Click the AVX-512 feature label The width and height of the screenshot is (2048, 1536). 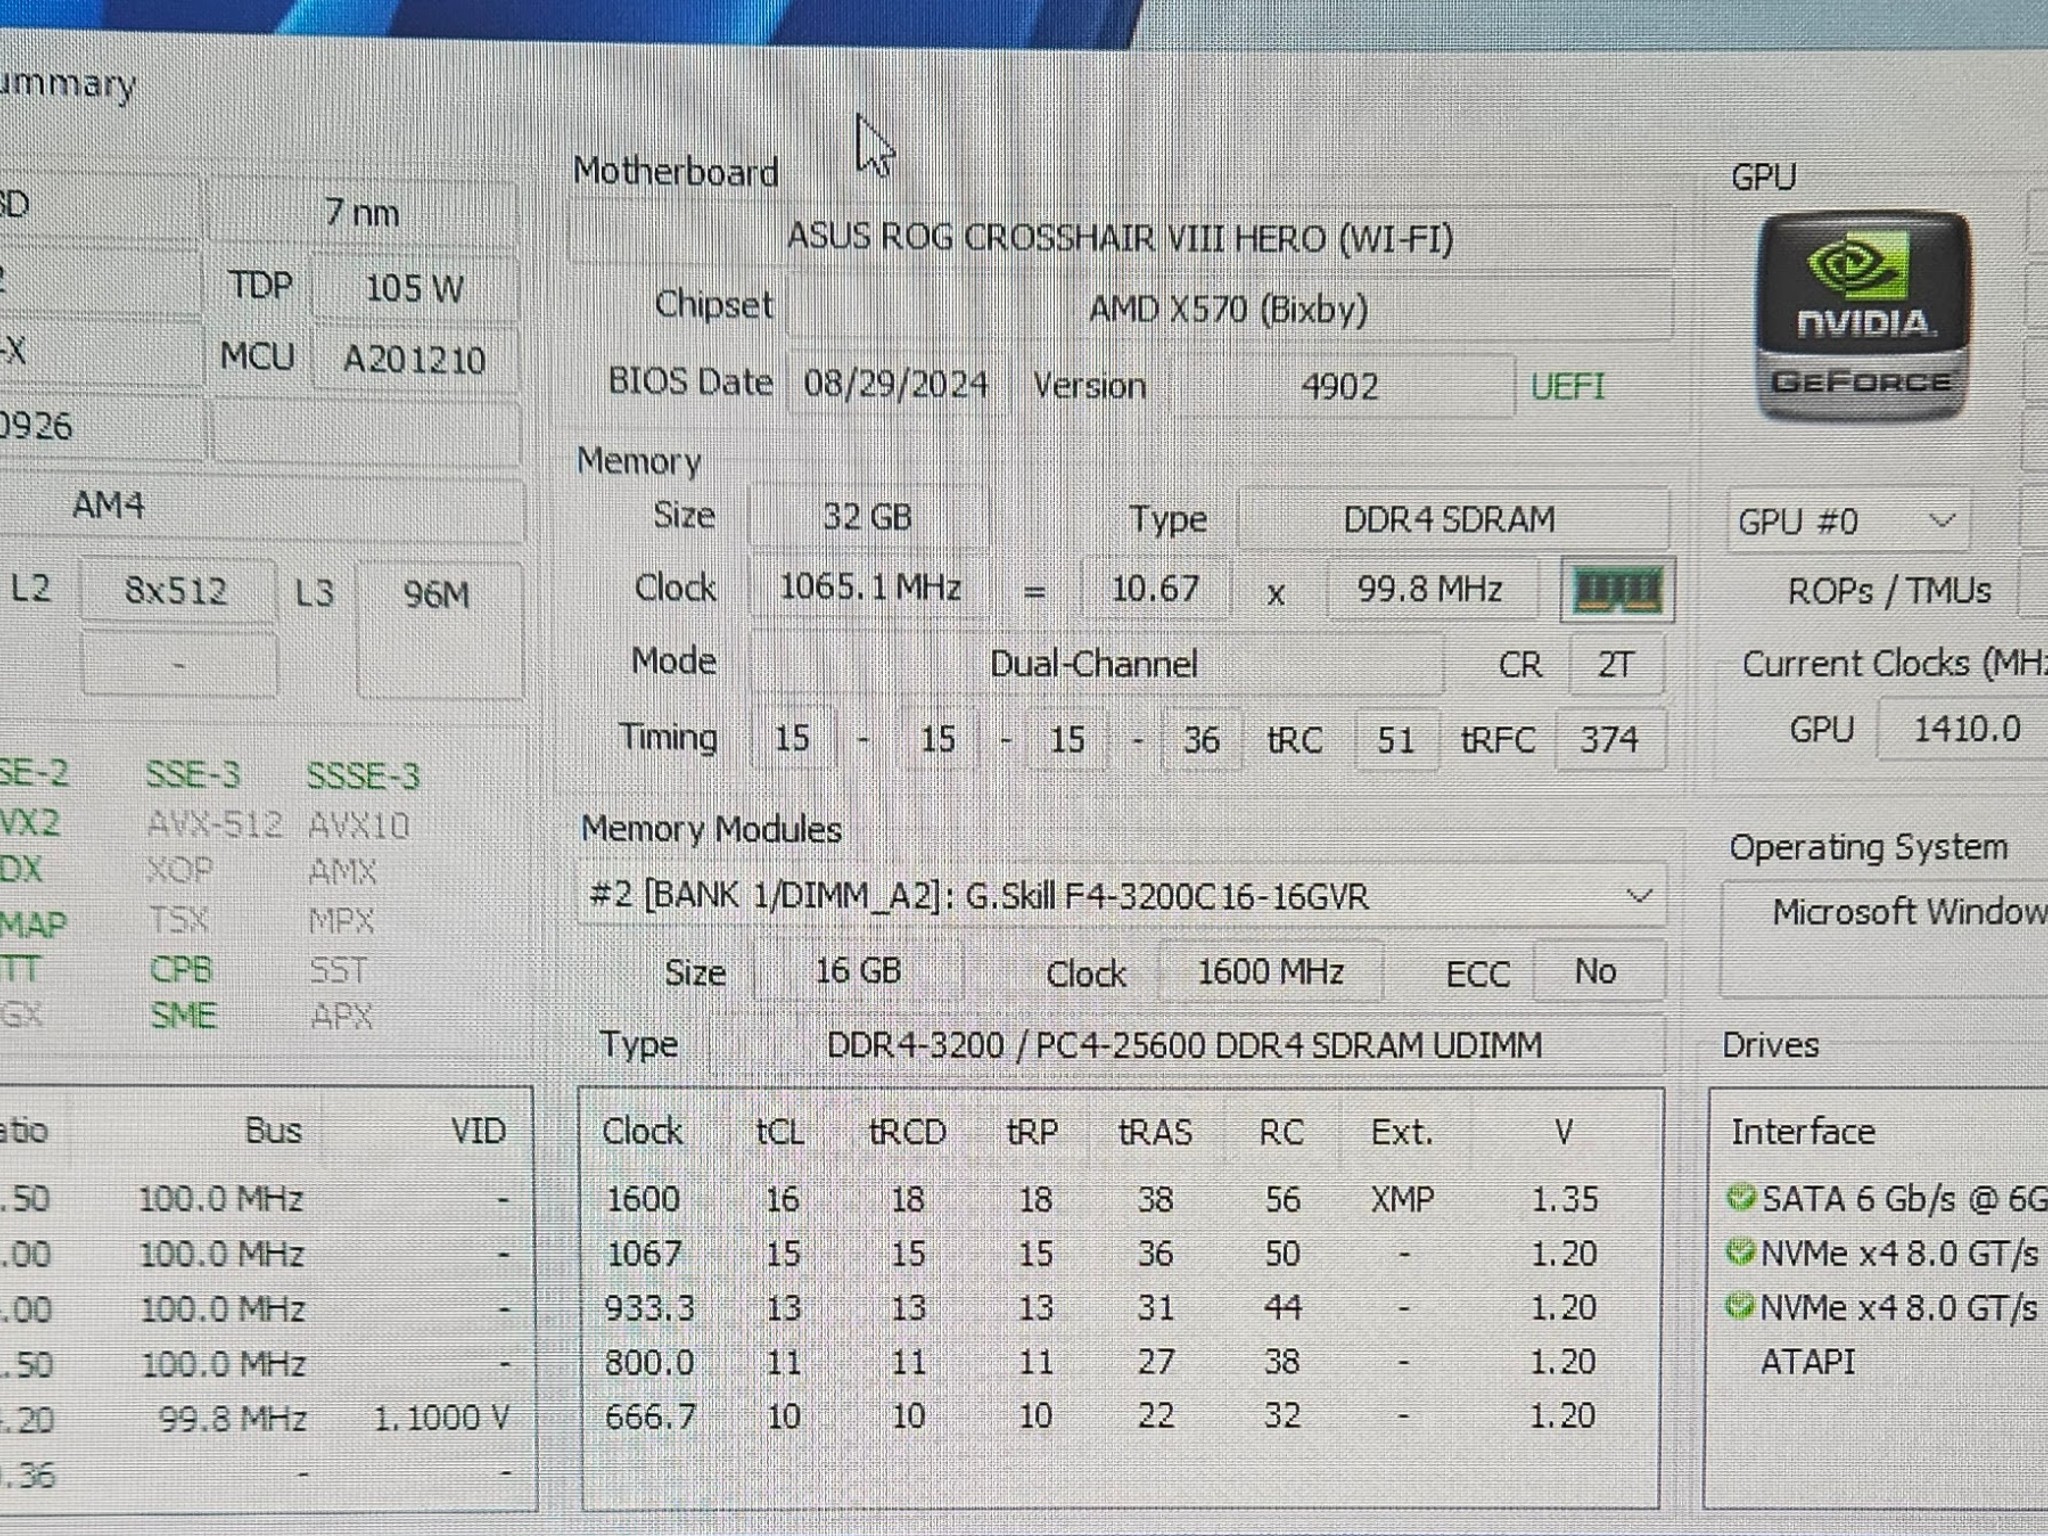coord(215,824)
